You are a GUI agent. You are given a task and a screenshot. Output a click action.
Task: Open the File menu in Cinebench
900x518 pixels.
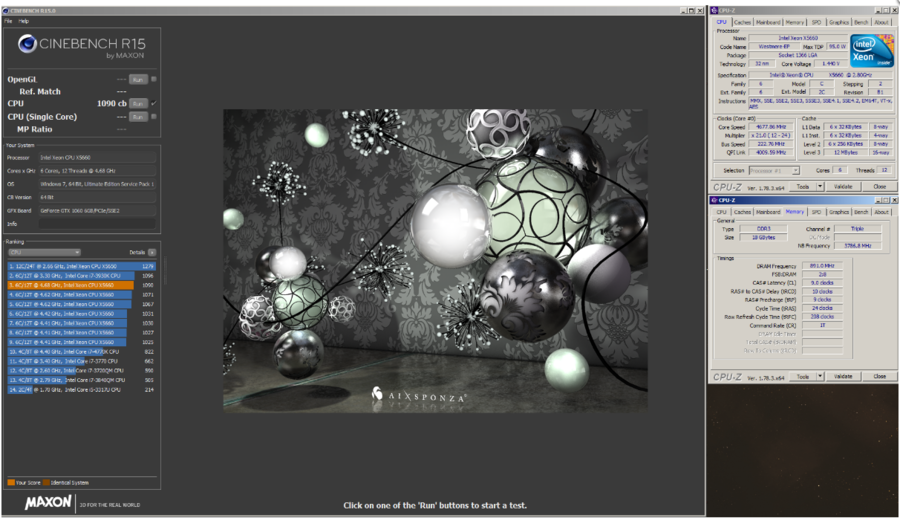click(8, 21)
